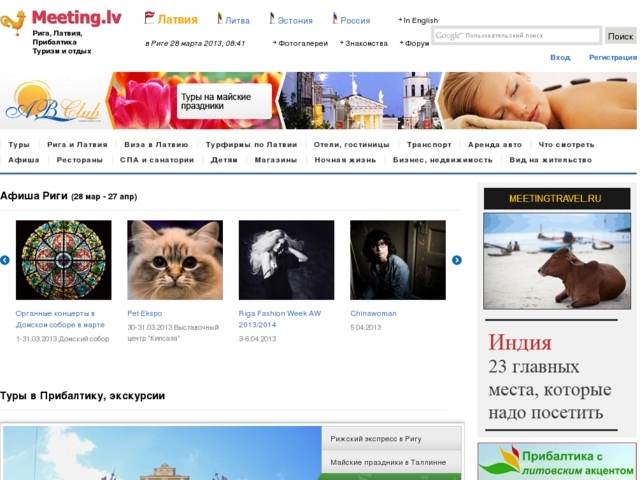Viewport: 640px width, 480px height.
Task: Switch to In English language link
Action: click(x=420, y=20)
